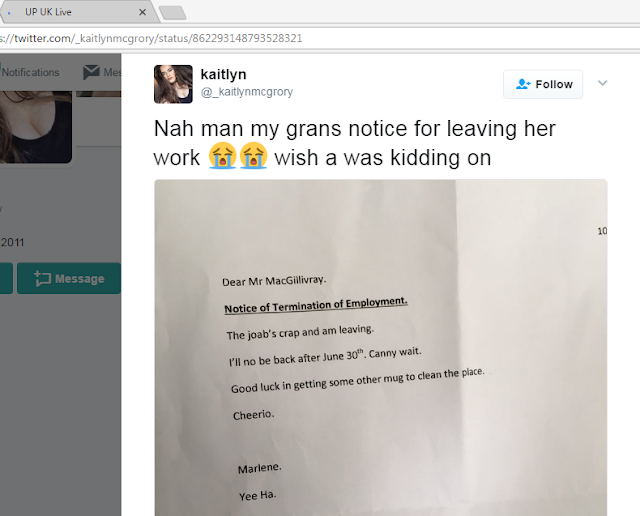Click the Message button in sidebar
Screen dimensions: 640x516
pyautogui.click(x=69, y=278)
